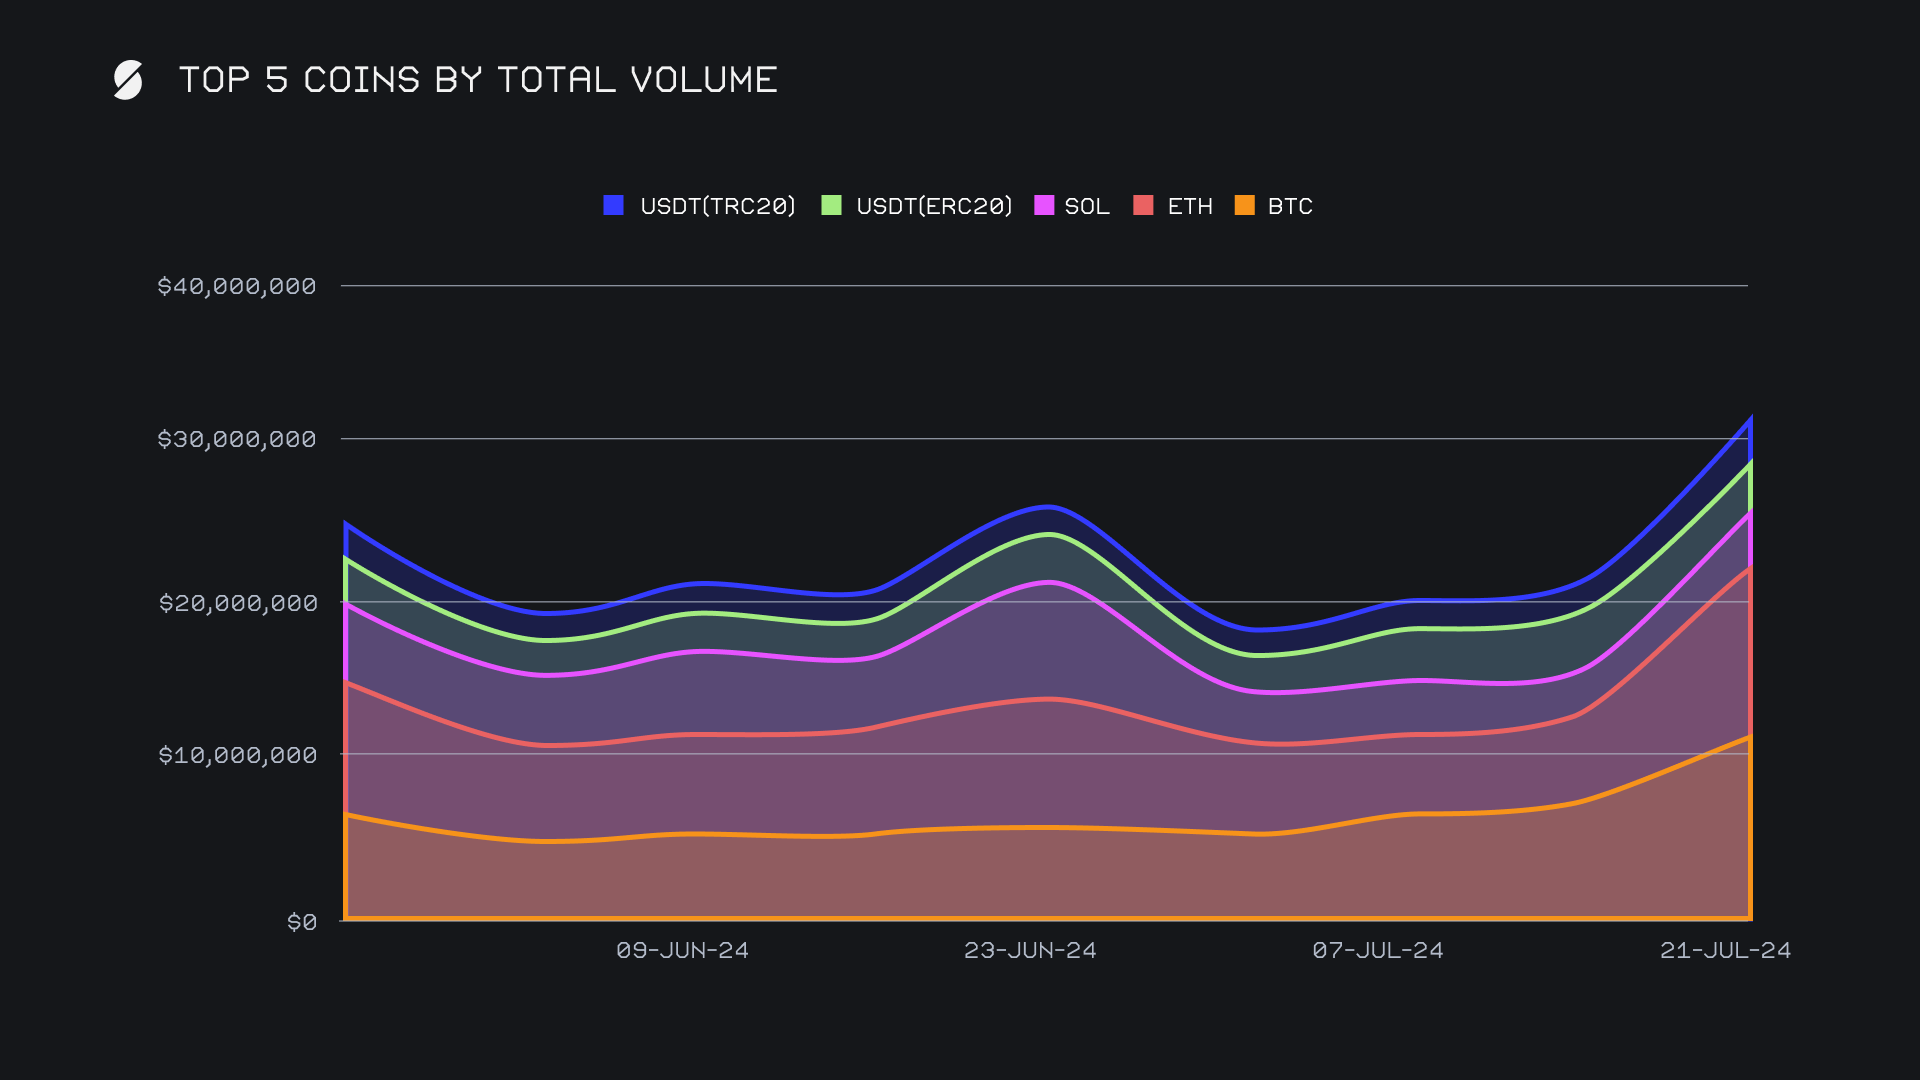Click the magenta SOL legend swatch

pyautogui.click(x=1044, y=205)
